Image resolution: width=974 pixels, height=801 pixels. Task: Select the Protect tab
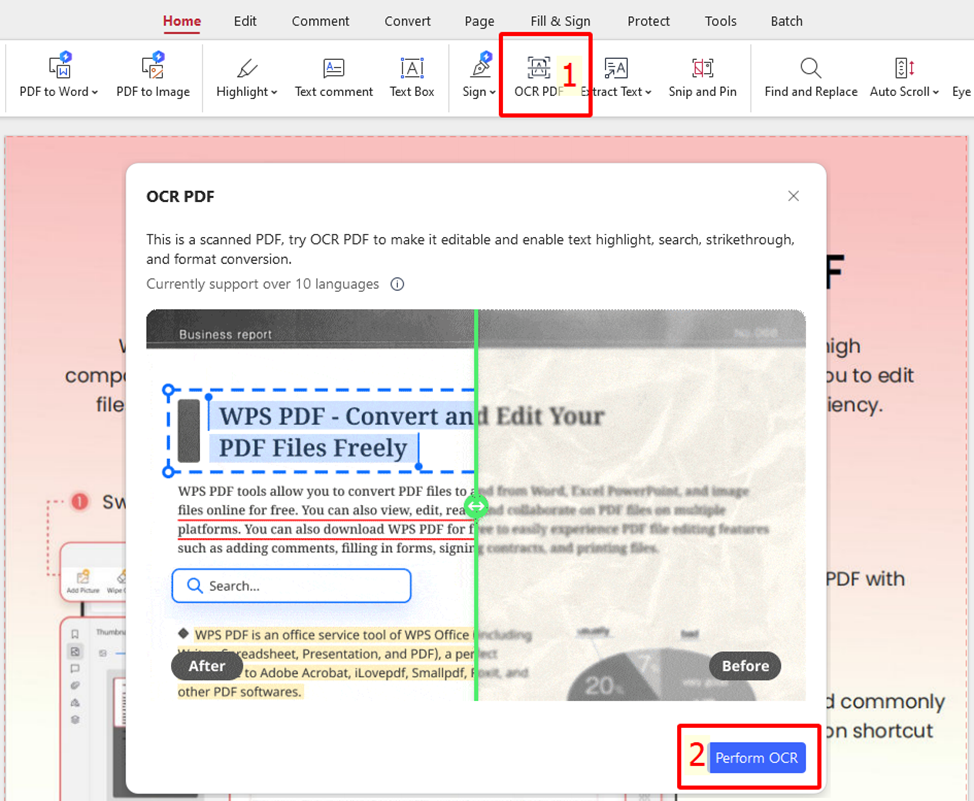click(649, 21)
